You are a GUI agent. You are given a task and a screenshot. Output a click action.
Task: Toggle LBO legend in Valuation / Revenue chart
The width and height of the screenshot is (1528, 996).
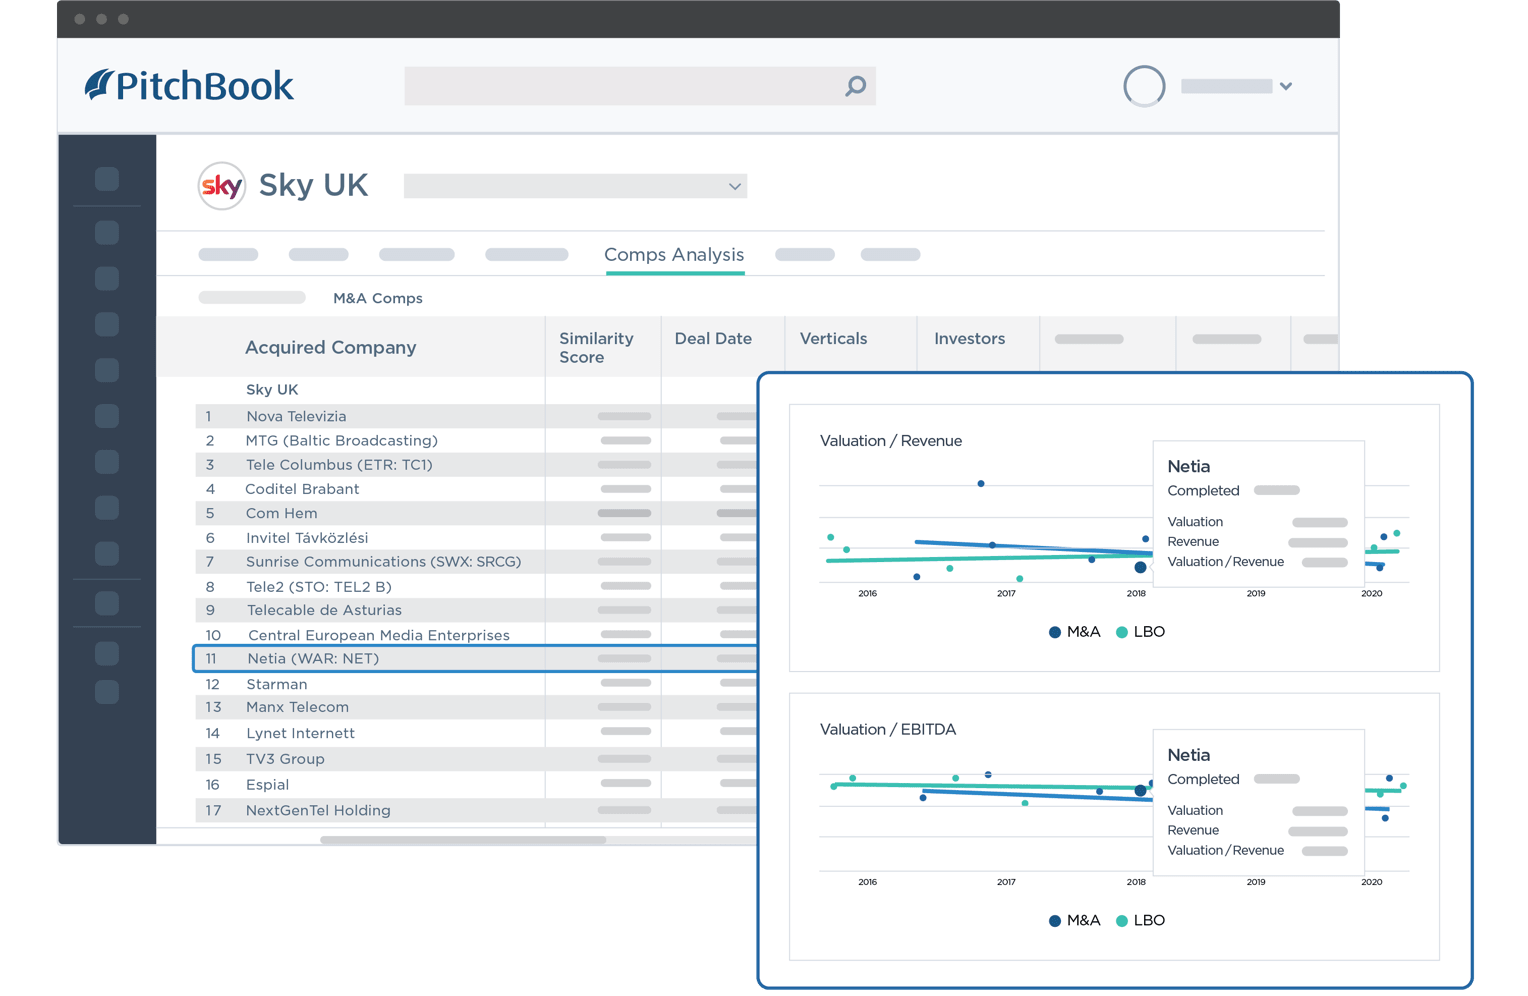1140,632
